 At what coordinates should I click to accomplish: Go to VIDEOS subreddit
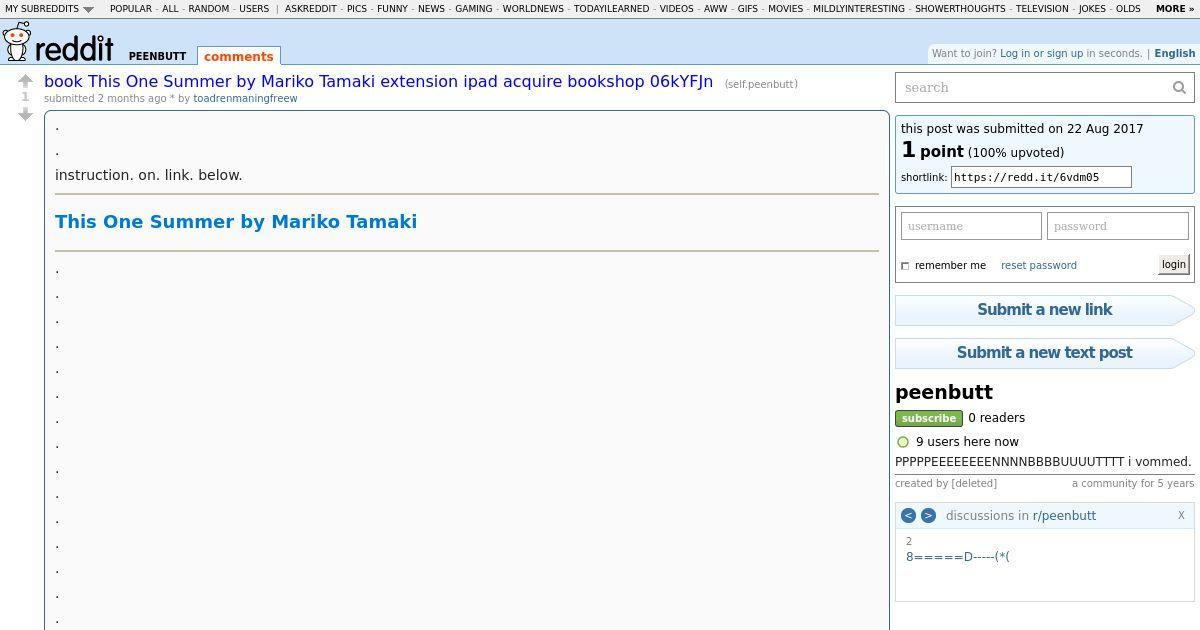(677, 9)
